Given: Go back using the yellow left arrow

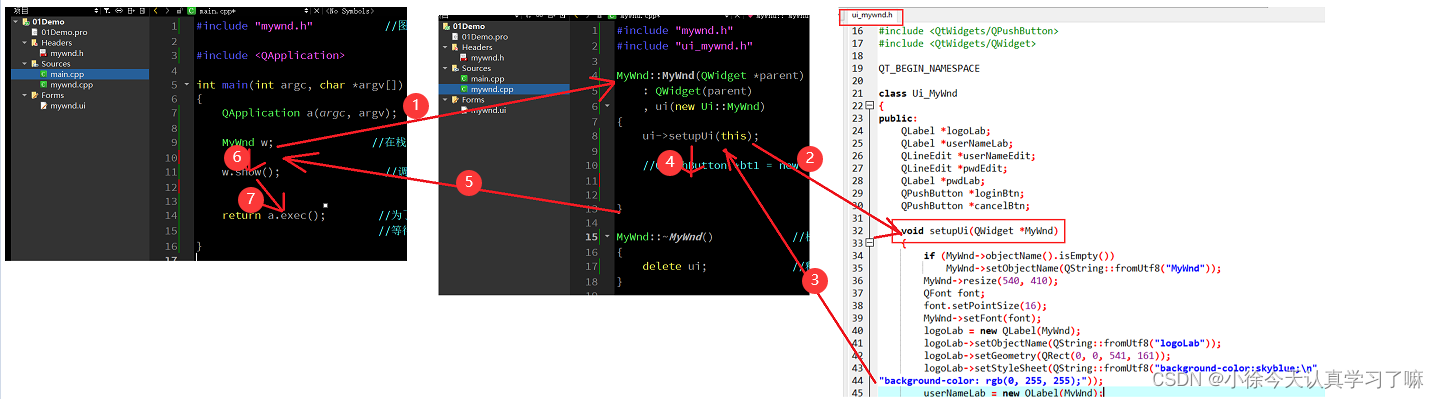Looking at the screenshot, I should pyautogui.click(x=156, y=10).
